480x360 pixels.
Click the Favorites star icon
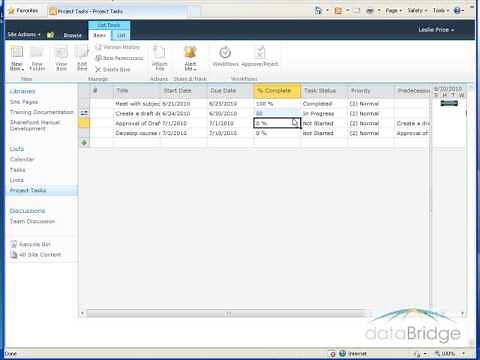coord(11,11)
